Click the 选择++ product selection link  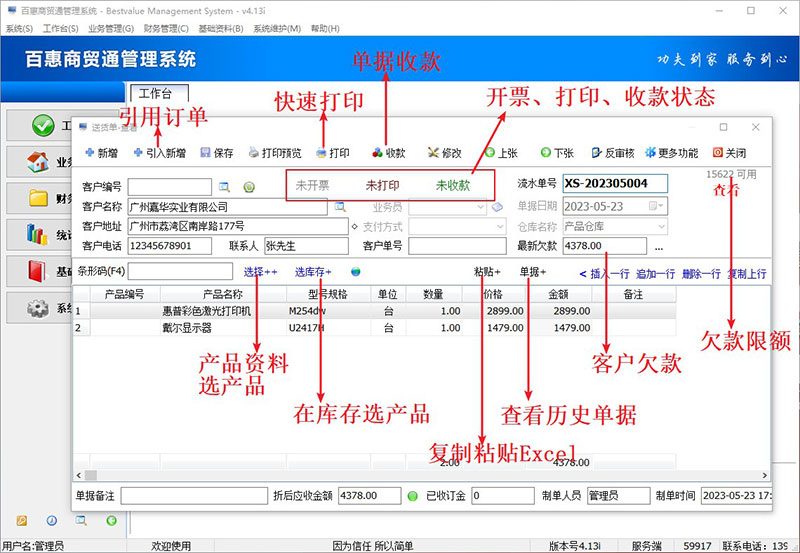[x=260, y=272]
